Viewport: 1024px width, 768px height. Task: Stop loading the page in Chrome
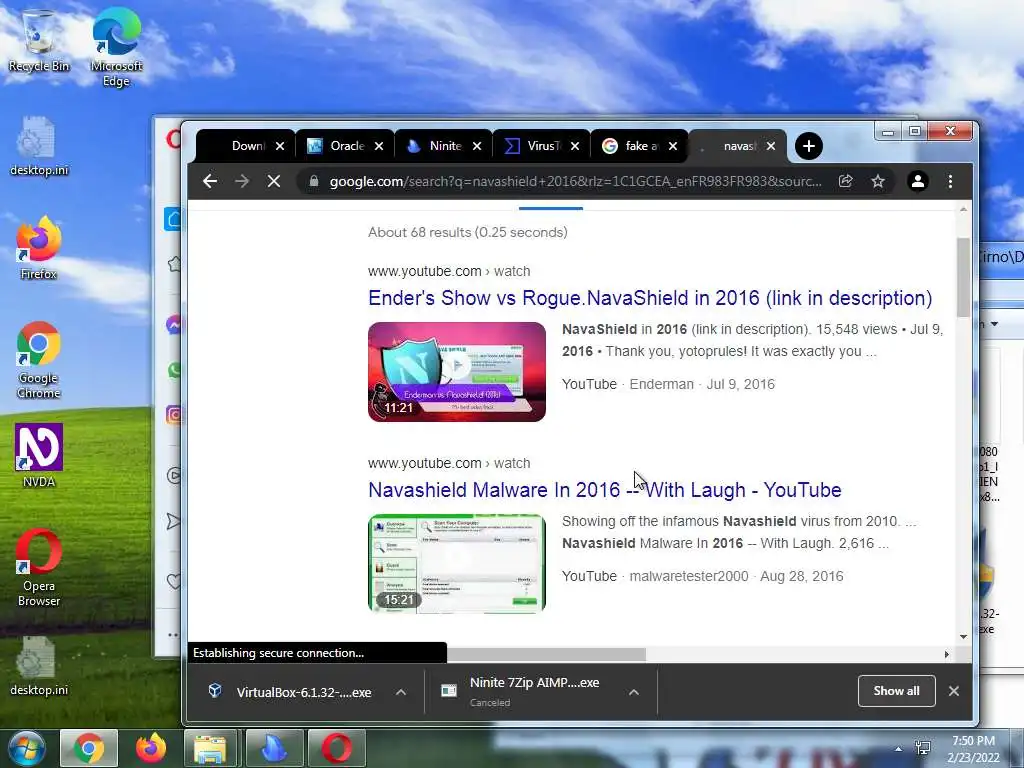[x=274, y=181]
